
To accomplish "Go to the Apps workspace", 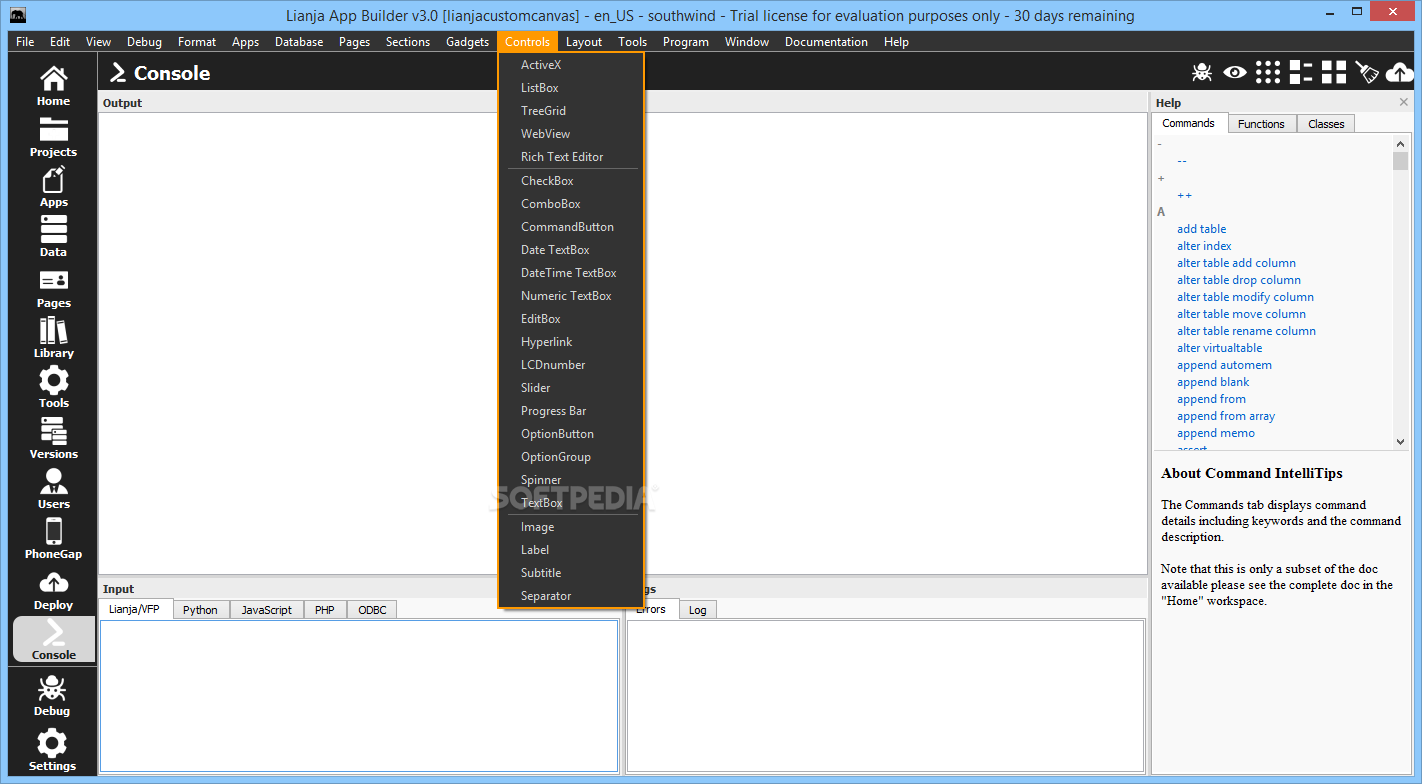I will click(x=53, y=187).
